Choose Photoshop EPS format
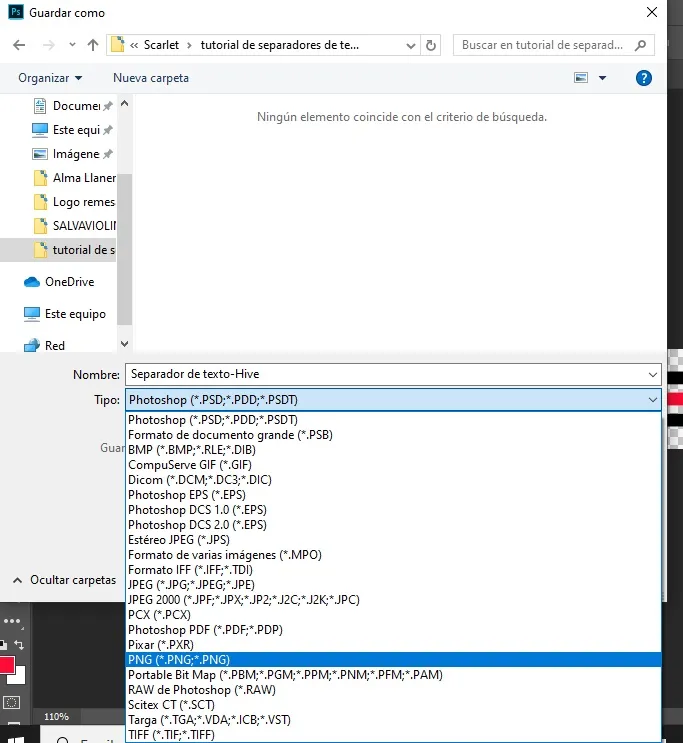 pyautogui.click(x=393, y=495)
